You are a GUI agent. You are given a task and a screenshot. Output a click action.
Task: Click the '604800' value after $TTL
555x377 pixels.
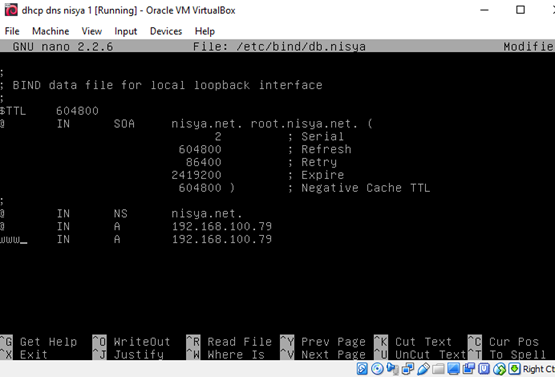77,111
